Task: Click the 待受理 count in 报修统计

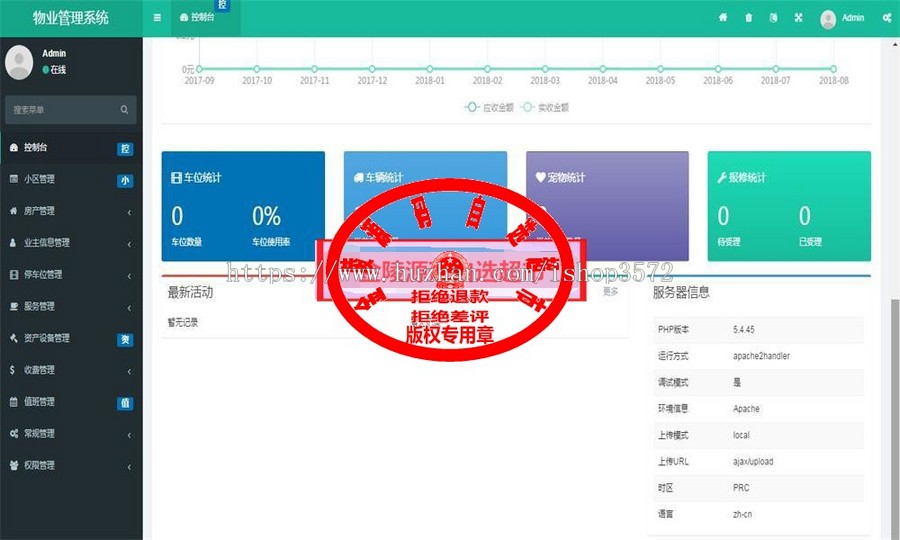Action: (723, 216)
